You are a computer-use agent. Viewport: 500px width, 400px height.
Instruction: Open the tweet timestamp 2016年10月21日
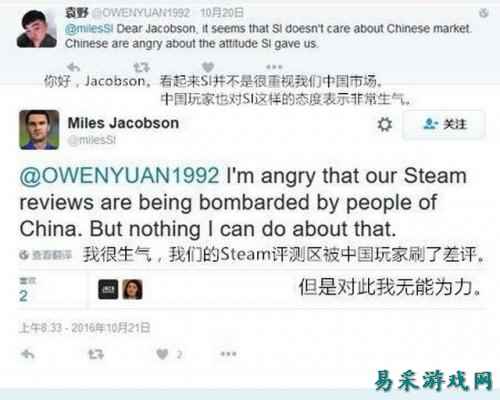point(85,328)
